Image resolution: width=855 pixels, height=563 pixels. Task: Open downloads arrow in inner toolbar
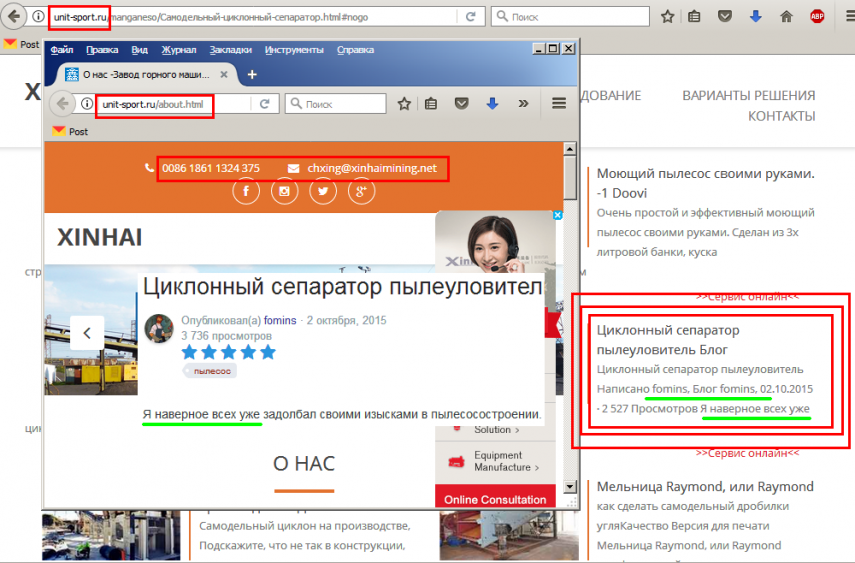click(492, 104)
